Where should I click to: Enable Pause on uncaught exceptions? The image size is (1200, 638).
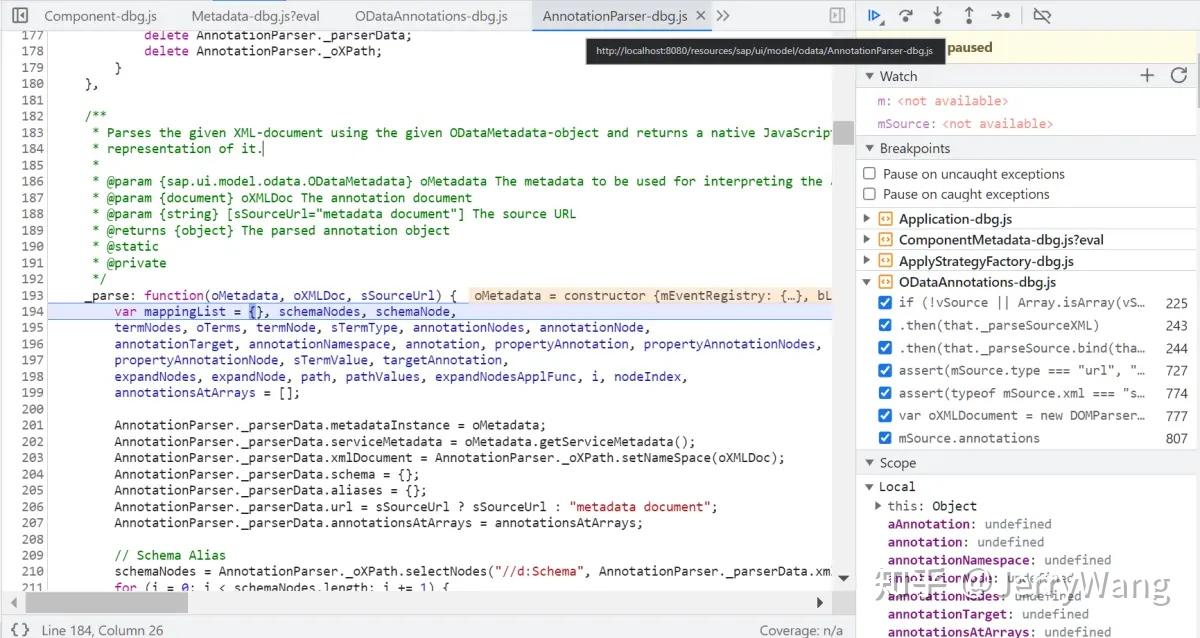869,172
